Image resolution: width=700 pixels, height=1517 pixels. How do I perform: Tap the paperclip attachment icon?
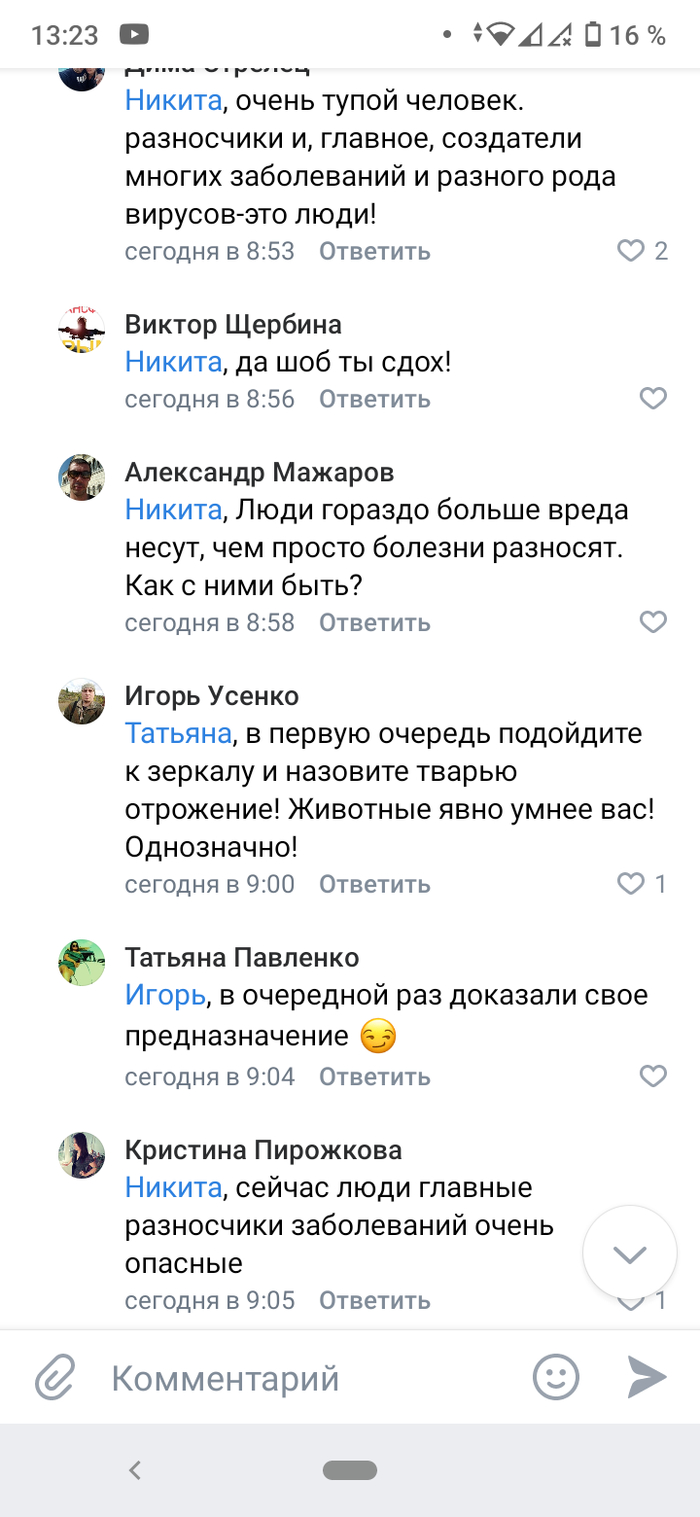[56, 1378]
